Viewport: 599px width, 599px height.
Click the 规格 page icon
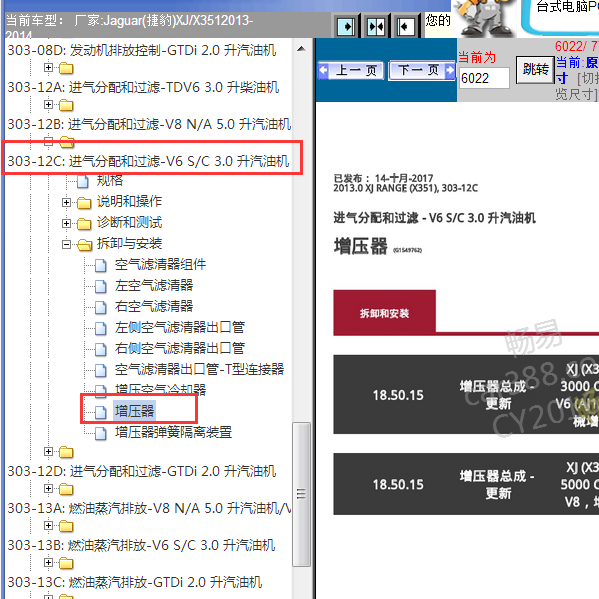pos(83,181)
